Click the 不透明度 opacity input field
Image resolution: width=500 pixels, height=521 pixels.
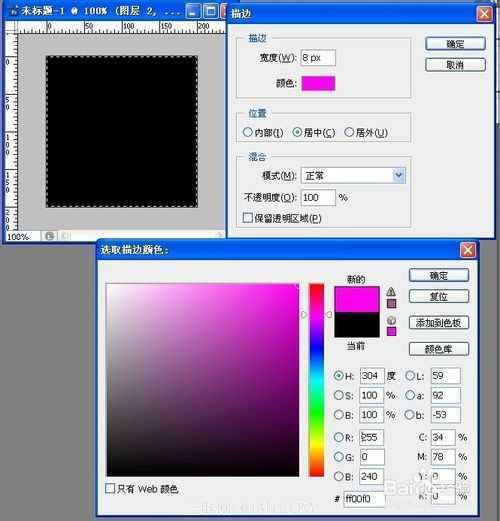pos(318,197)
